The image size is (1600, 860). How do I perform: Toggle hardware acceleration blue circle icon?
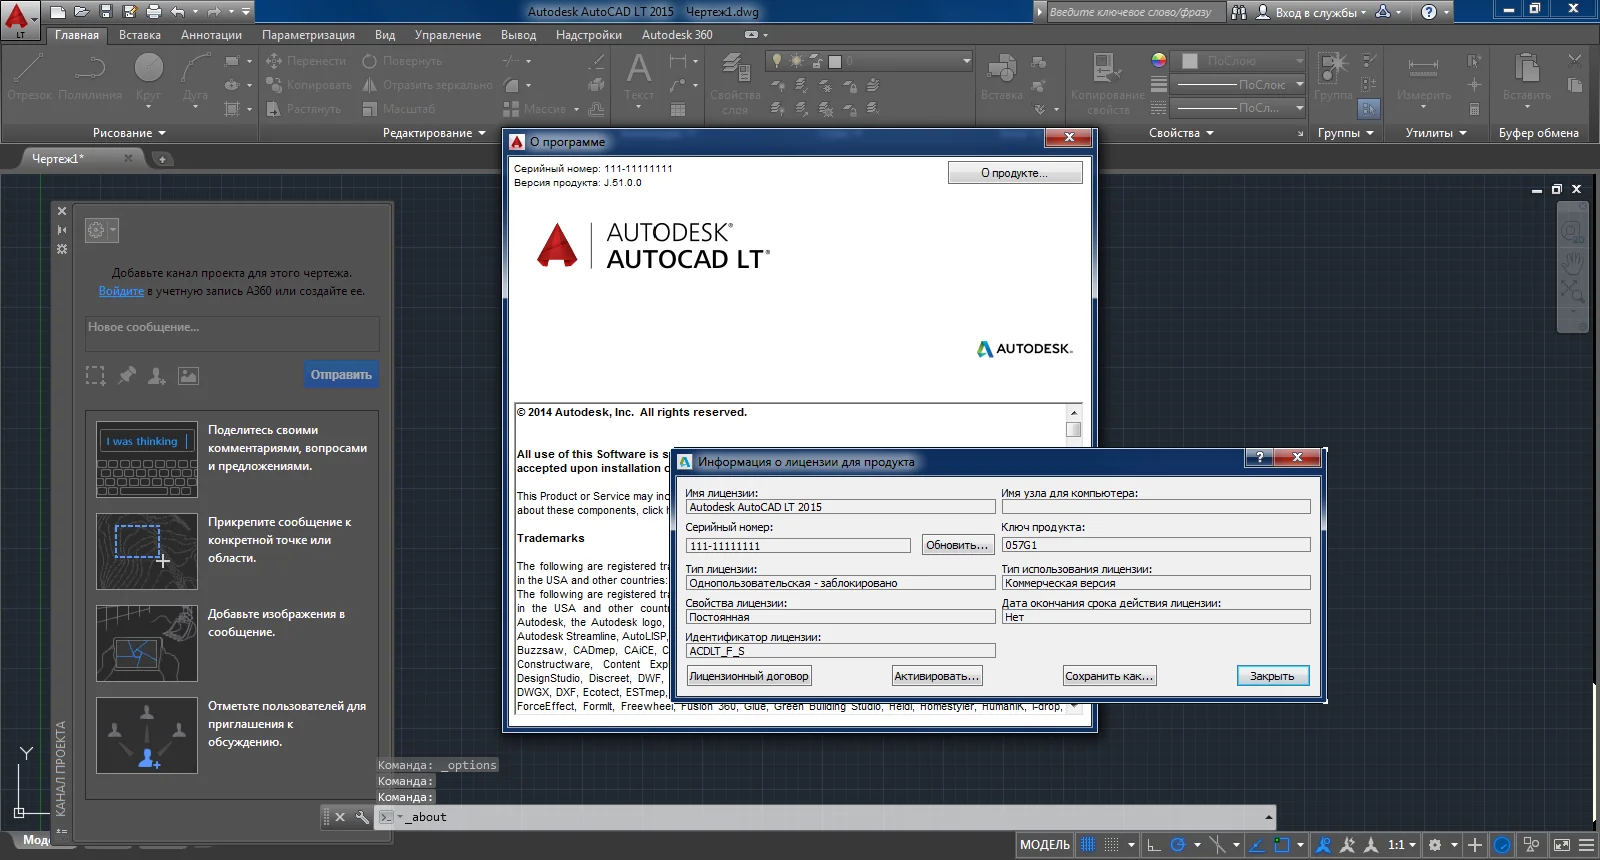pyautogui.click(x=1502, y=845)
